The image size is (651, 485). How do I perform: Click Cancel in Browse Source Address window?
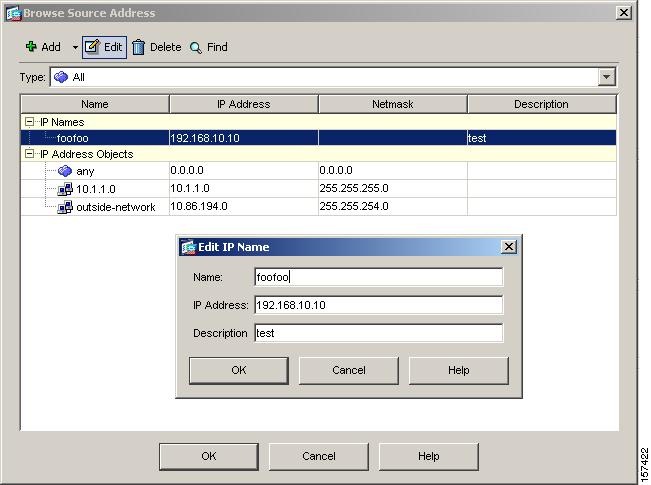point(319,456)
